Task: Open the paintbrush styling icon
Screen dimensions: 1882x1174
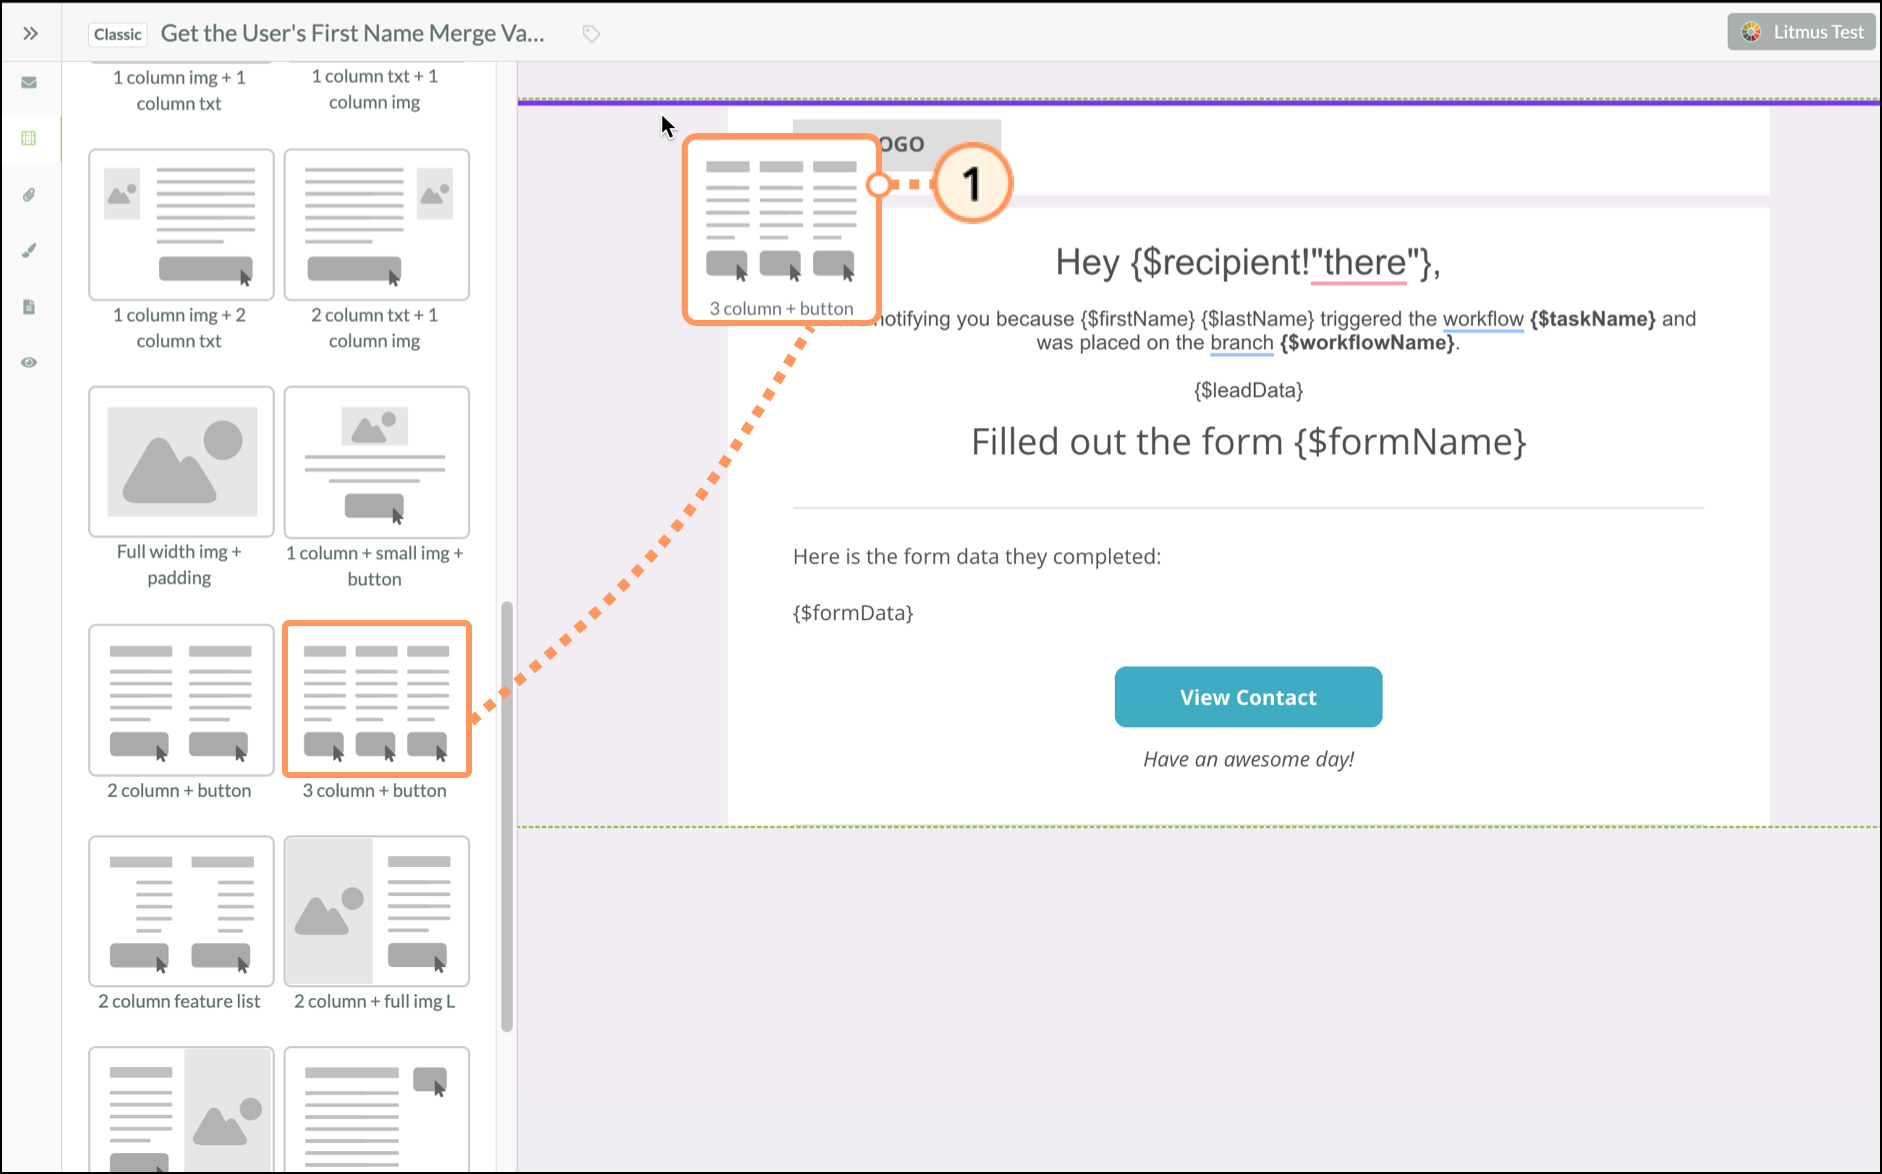Action: pos(29,250)
